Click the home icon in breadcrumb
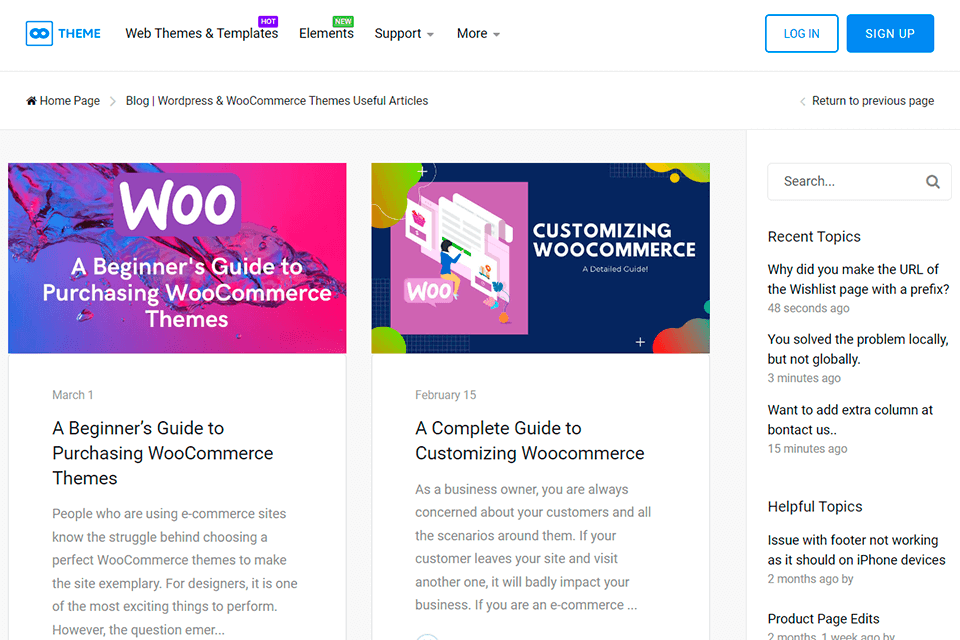The width and height of the screenshot is (960, 640). pos(31,101)
